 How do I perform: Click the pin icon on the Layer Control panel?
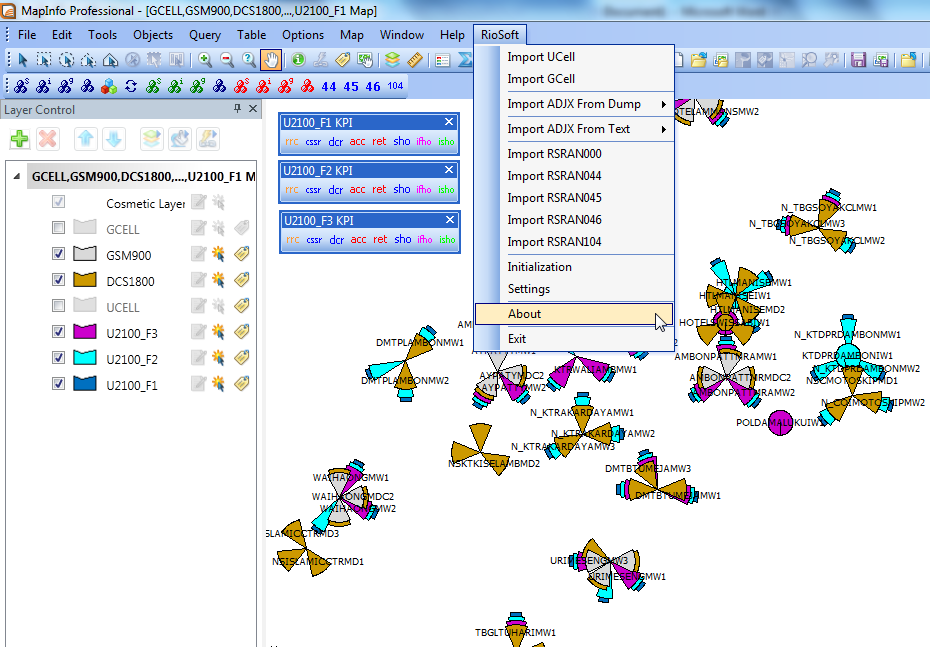238,109
